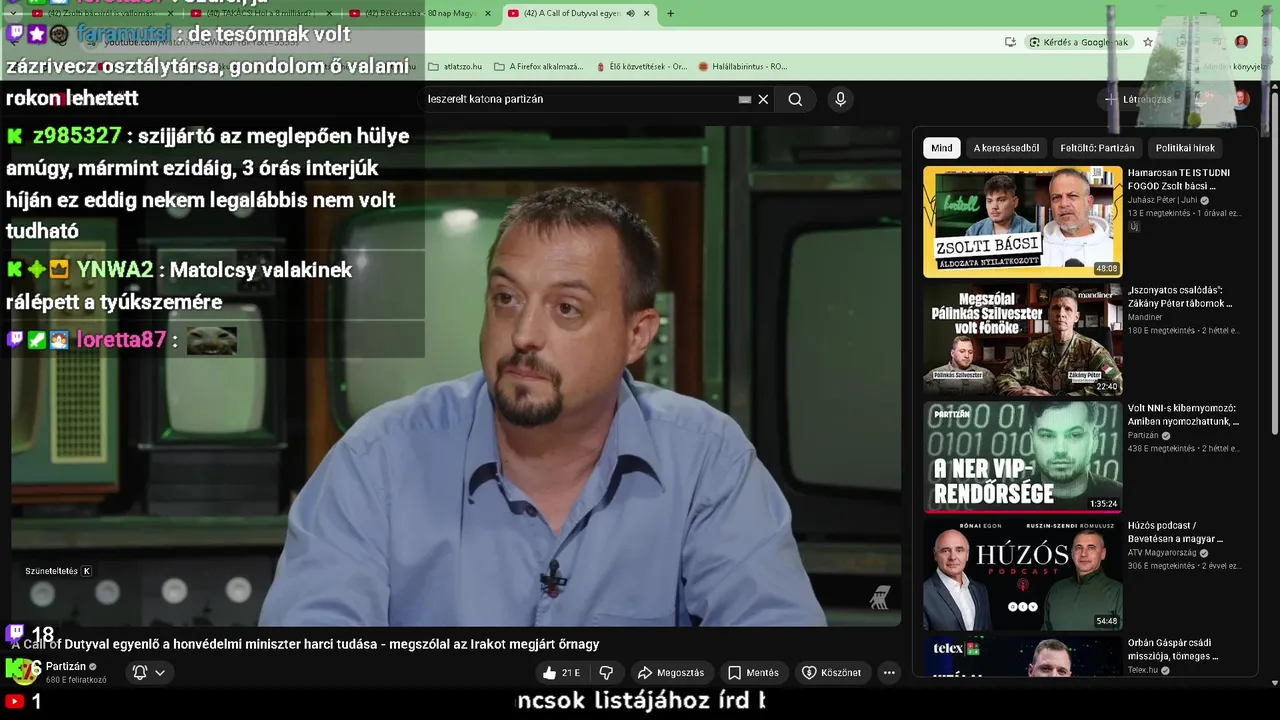
Task: Open a new browser tab with plus
Action: click(670, 13)
